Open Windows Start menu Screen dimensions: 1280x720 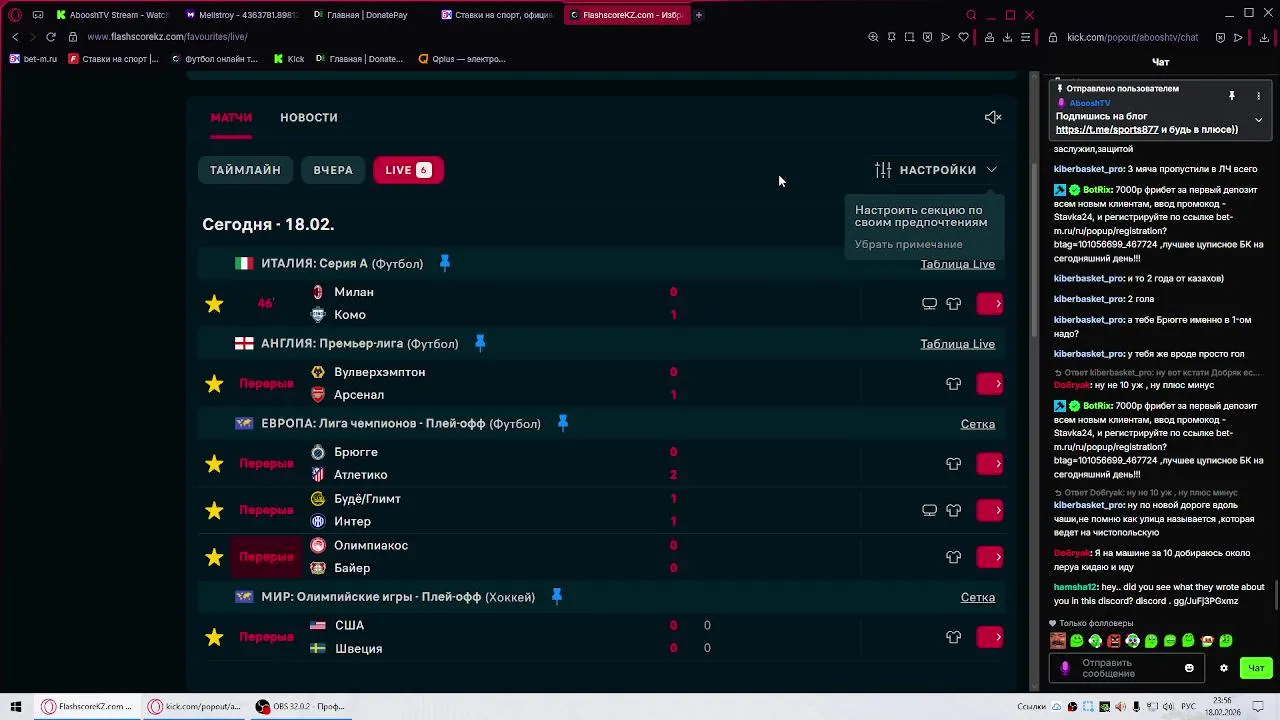click(x=15, y=706)
